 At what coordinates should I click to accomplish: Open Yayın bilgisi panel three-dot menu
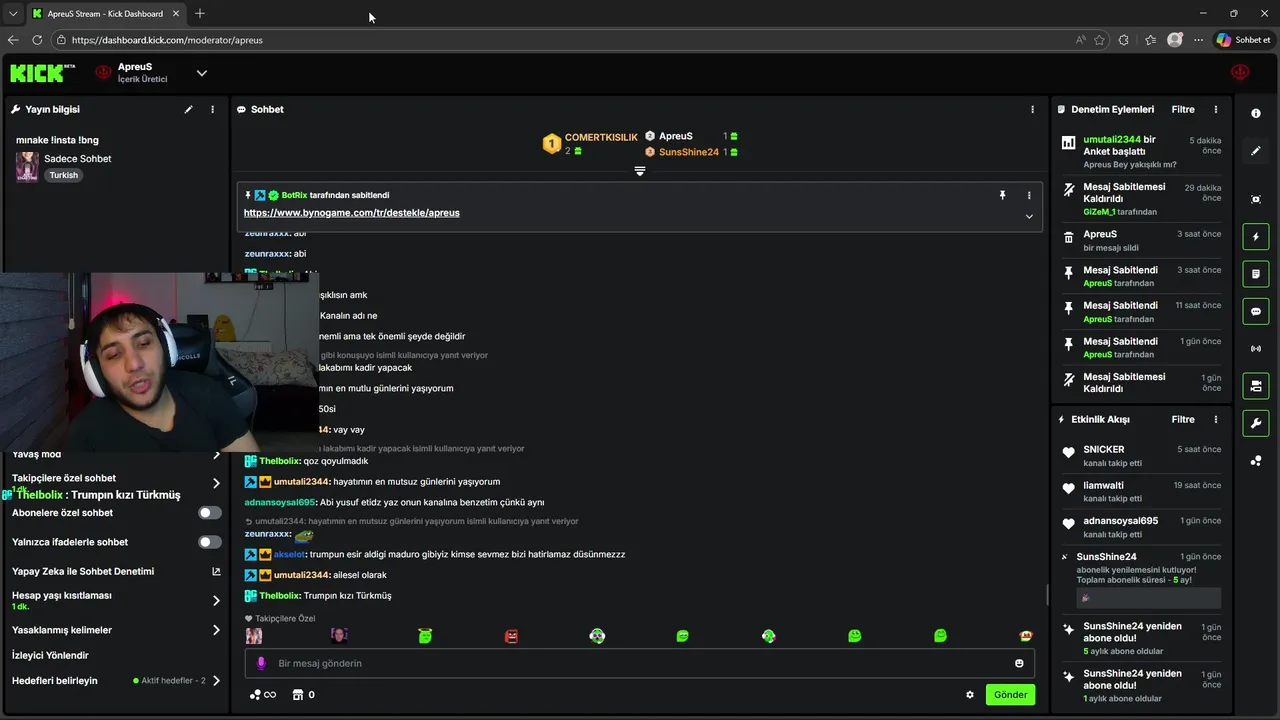coord(212,109)
